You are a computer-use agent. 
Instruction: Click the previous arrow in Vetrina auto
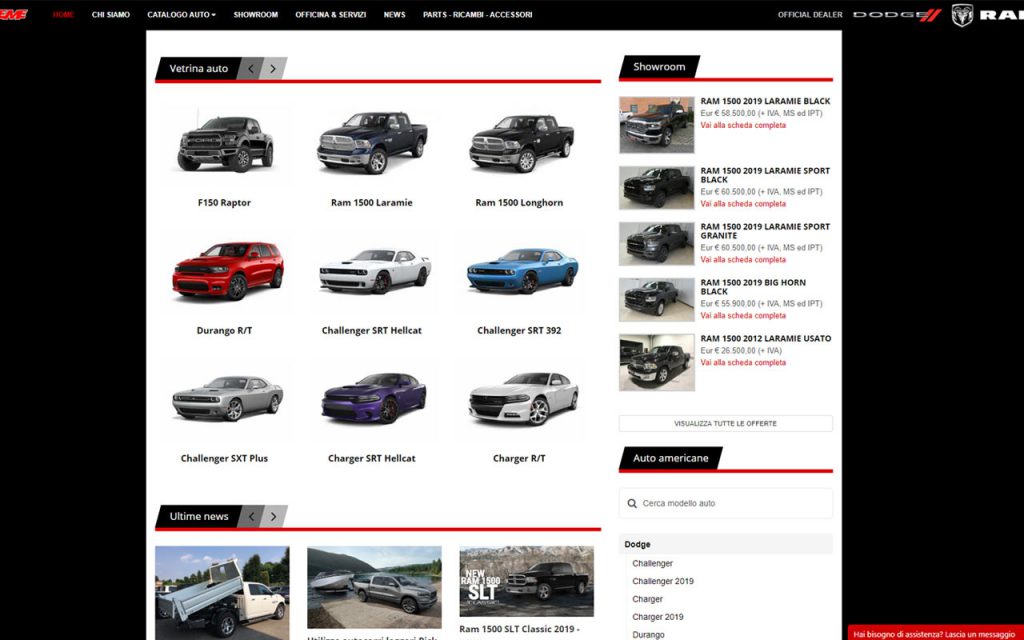[x=251, y=69]
